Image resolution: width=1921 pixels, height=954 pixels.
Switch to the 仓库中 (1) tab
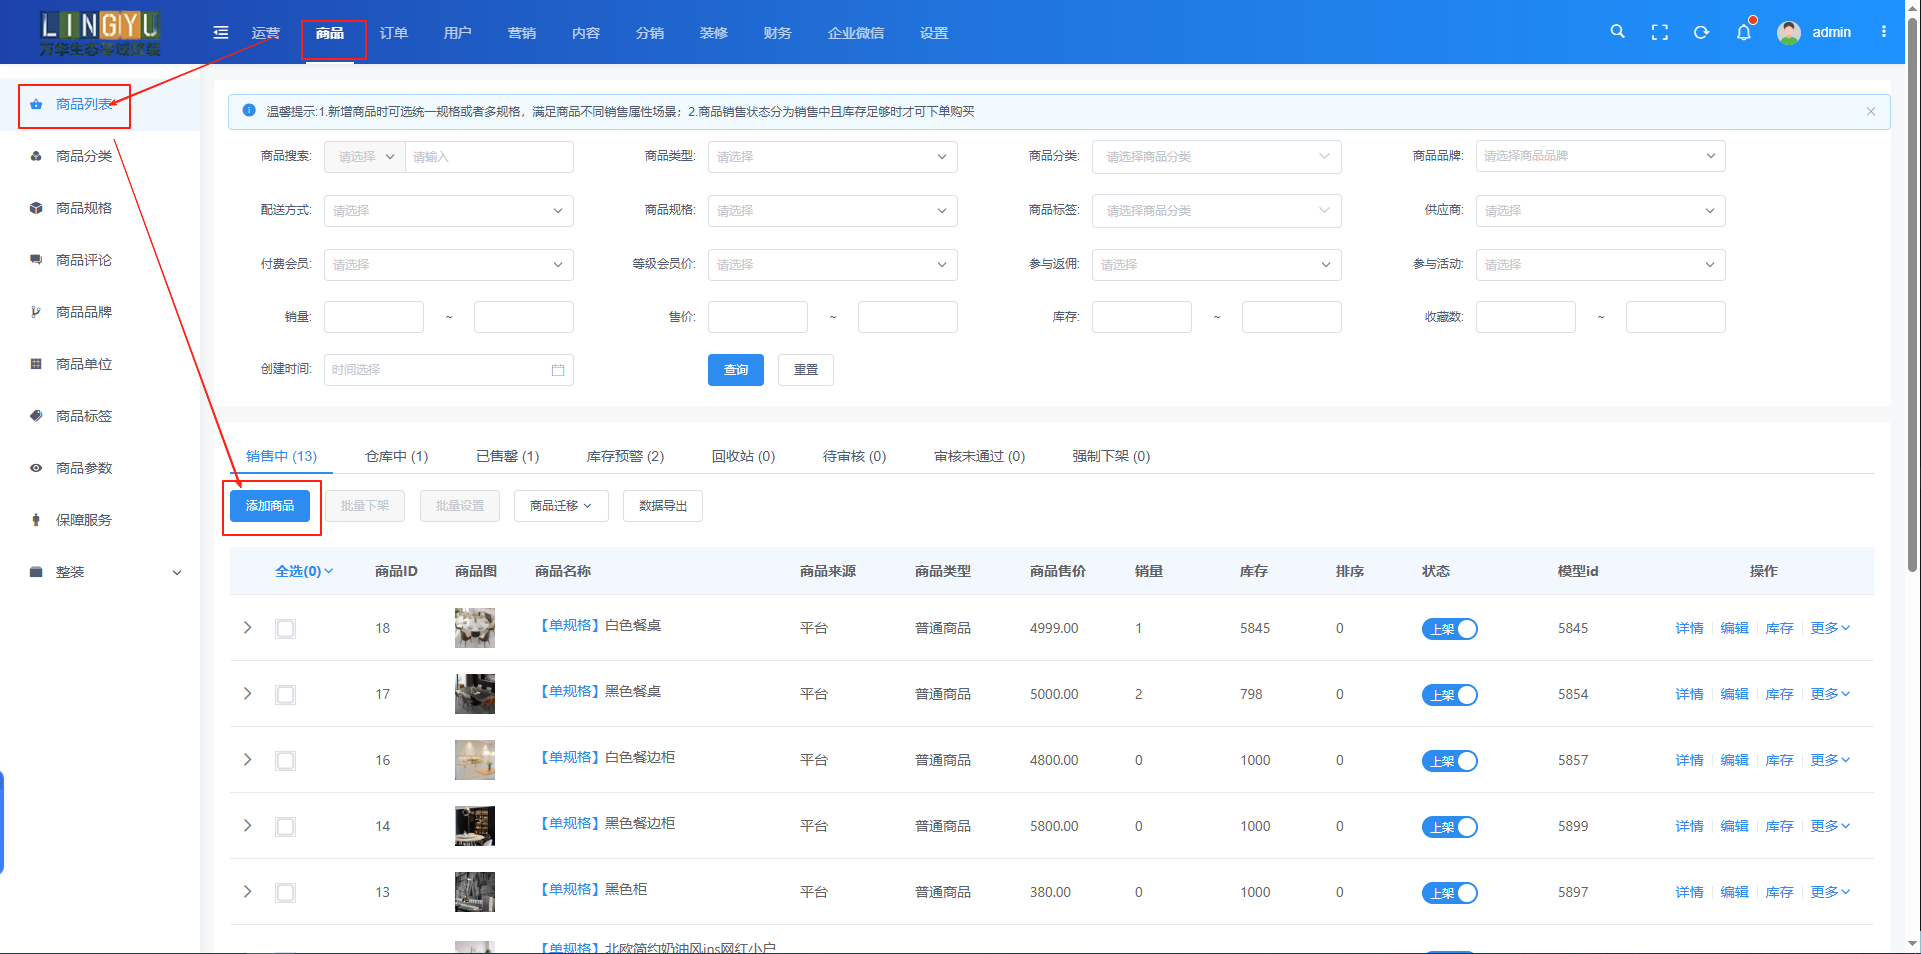396,457
